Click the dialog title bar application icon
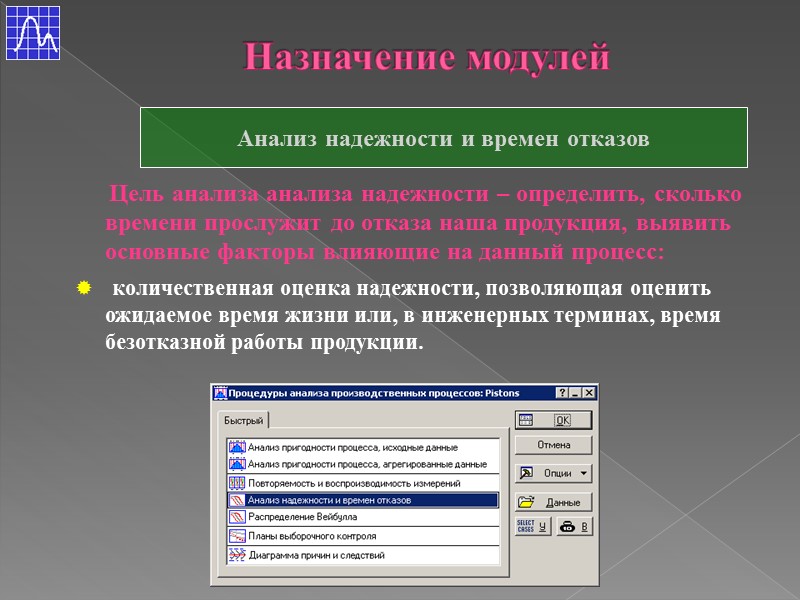 tap(220, 390)
